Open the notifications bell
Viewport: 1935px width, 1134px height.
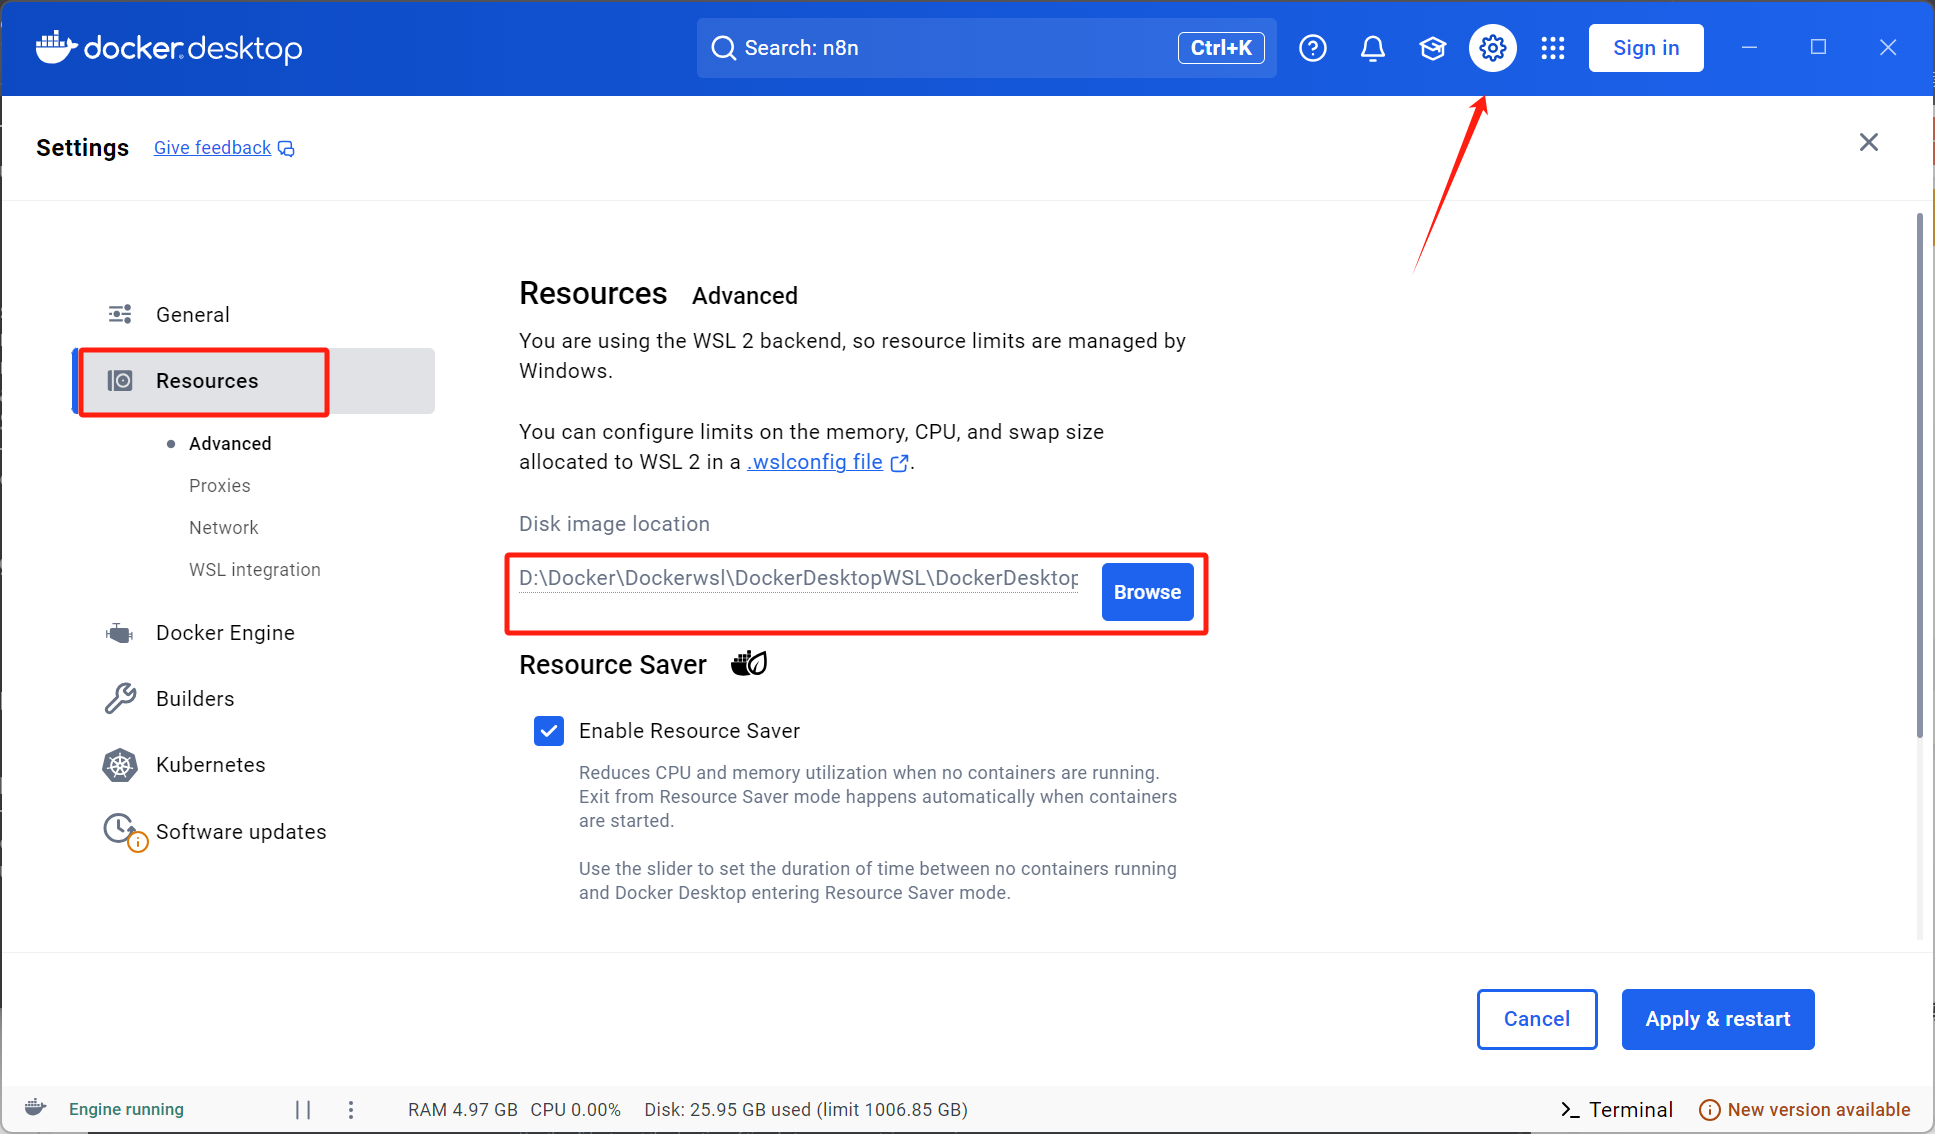1373,48
